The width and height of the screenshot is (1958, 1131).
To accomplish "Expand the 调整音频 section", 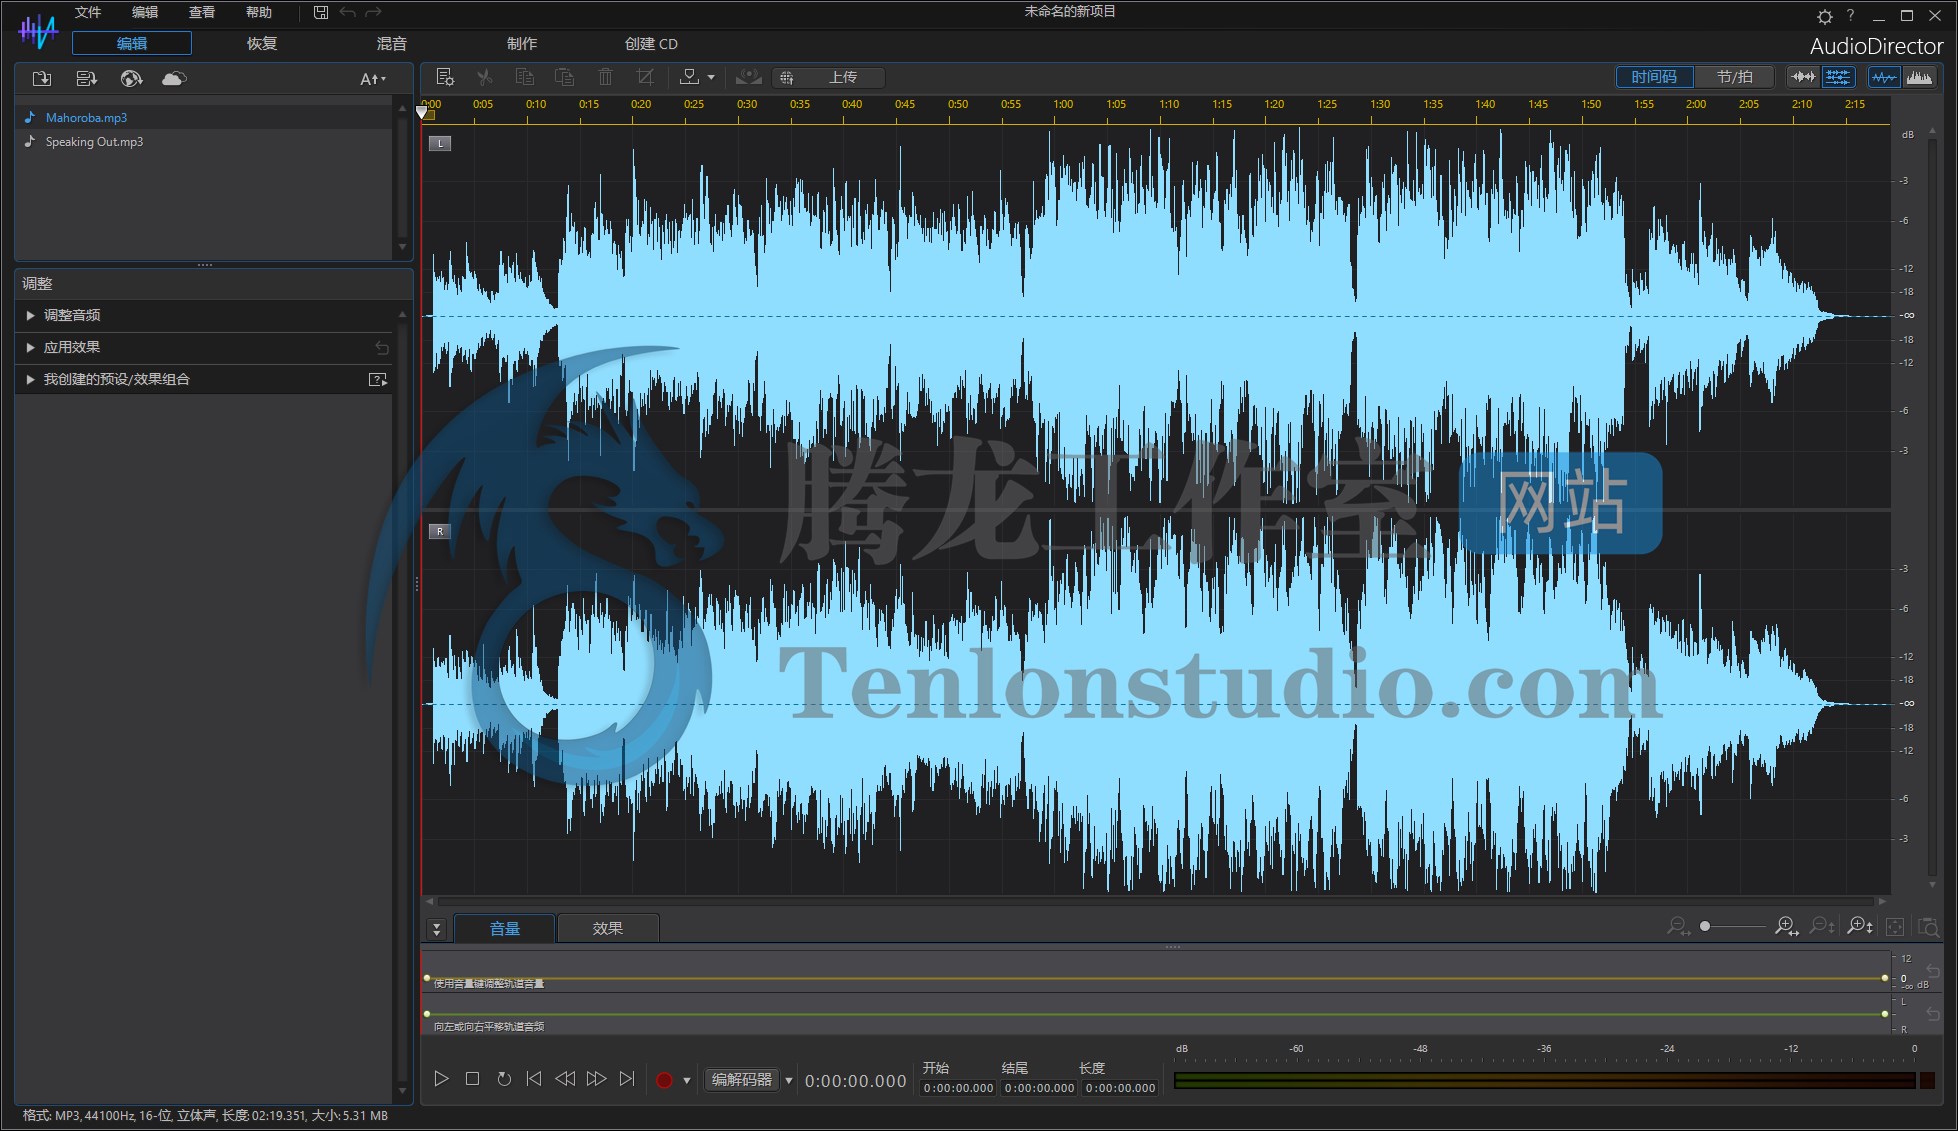I will click(204, 315).
